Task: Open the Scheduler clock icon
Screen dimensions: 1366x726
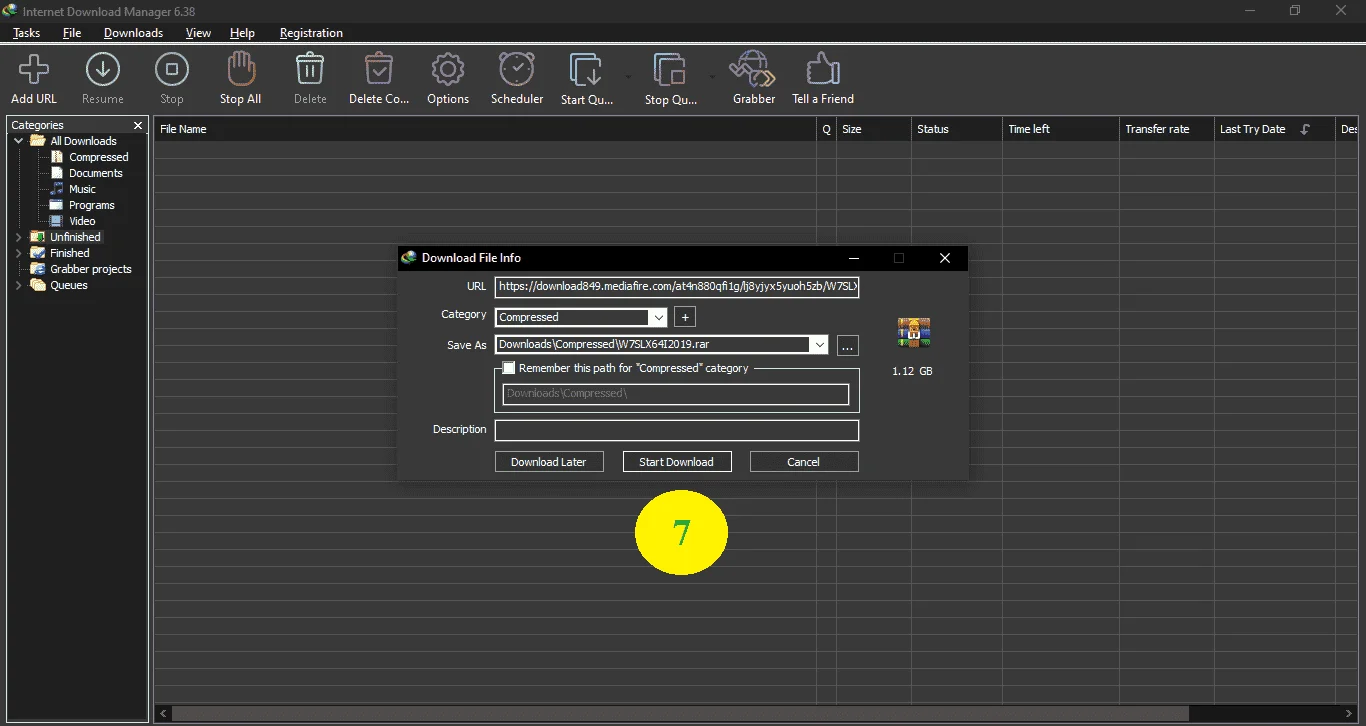Action: pyautogui.click(x=517, y=69)
